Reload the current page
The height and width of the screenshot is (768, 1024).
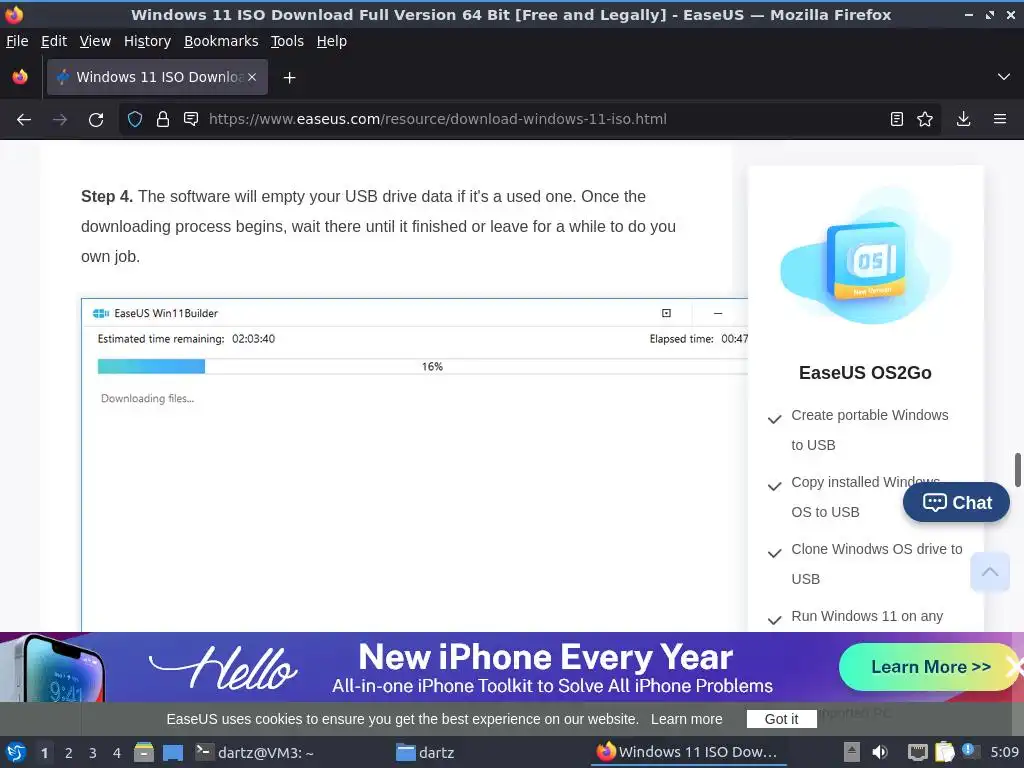click(96, 120)
